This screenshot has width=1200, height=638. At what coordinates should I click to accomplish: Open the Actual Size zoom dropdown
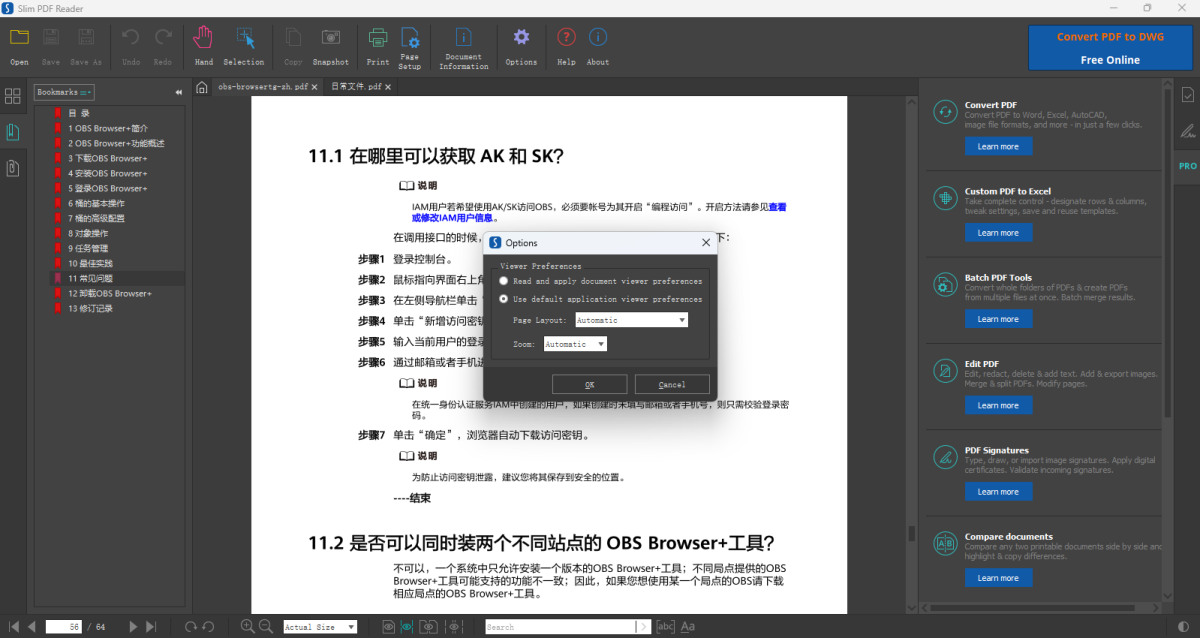point(320,627)
